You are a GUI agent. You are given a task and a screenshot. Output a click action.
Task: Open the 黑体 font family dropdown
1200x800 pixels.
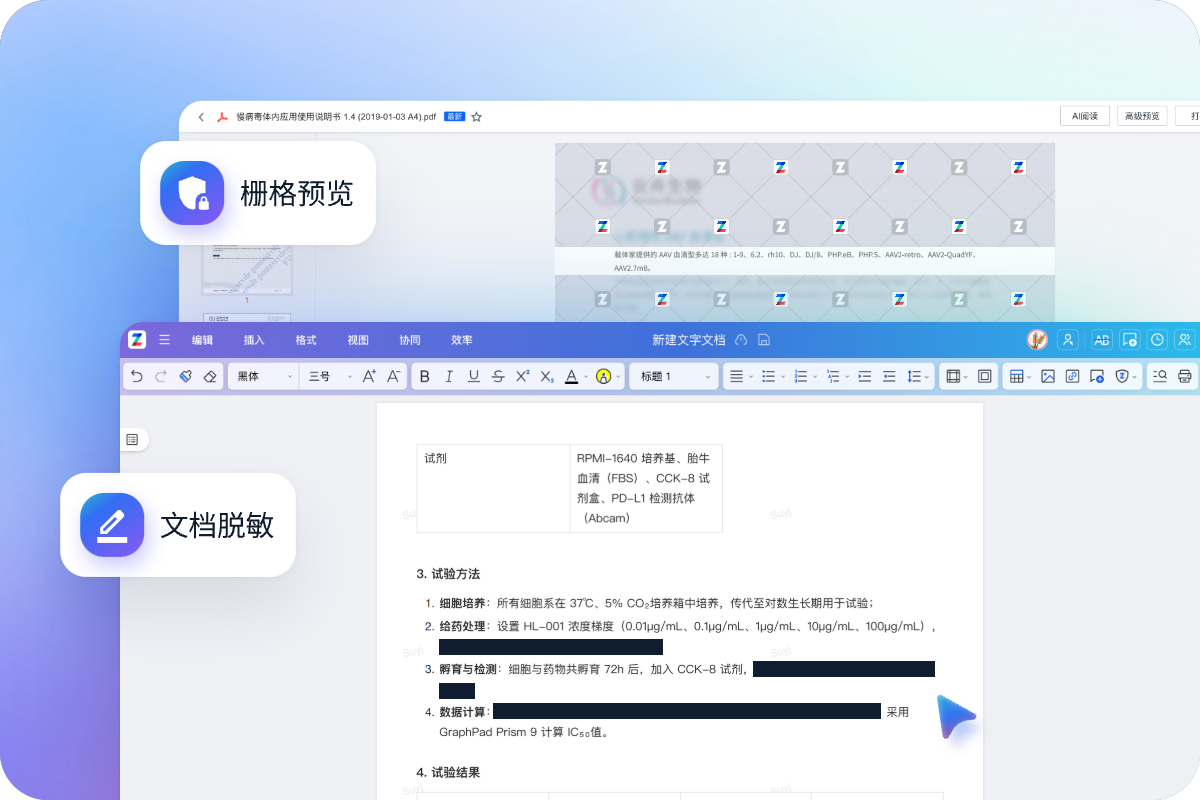click(x=262, y=376)
